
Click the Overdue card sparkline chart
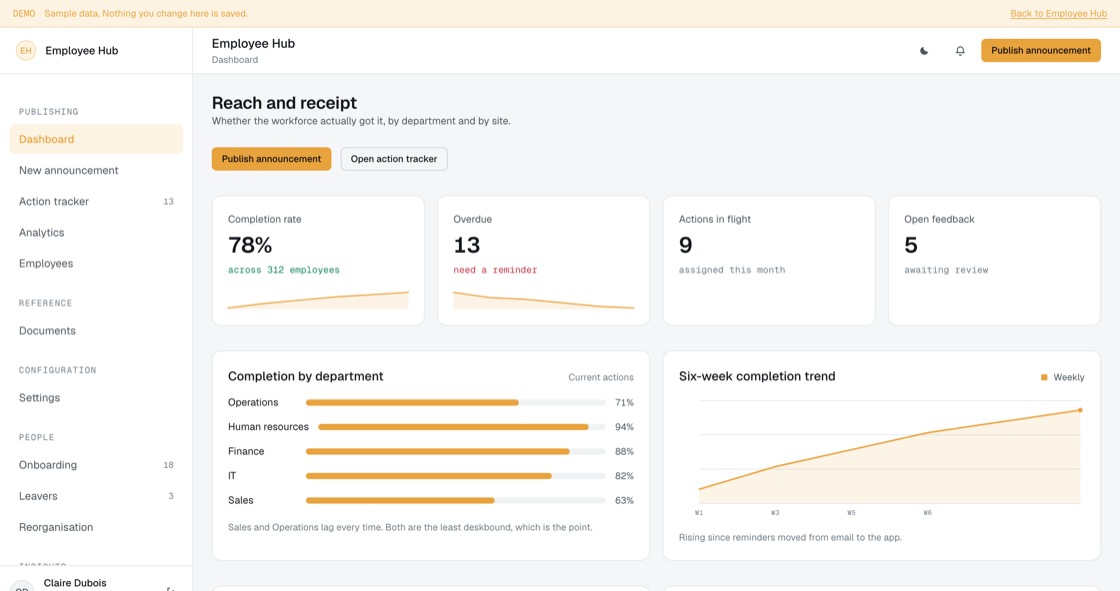click(x=544, y=300)
